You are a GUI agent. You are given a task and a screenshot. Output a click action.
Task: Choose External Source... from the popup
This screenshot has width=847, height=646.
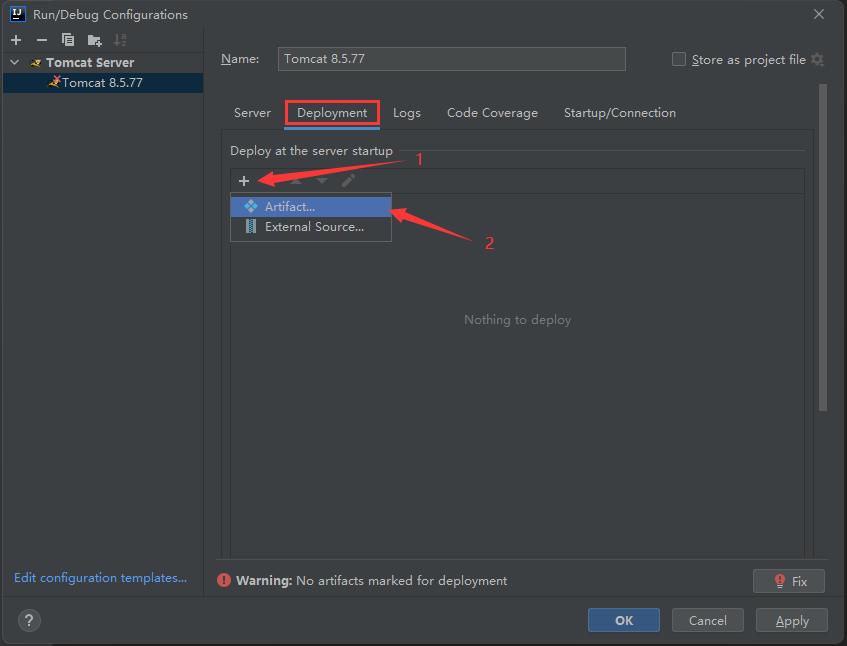[x=313, y=227]
